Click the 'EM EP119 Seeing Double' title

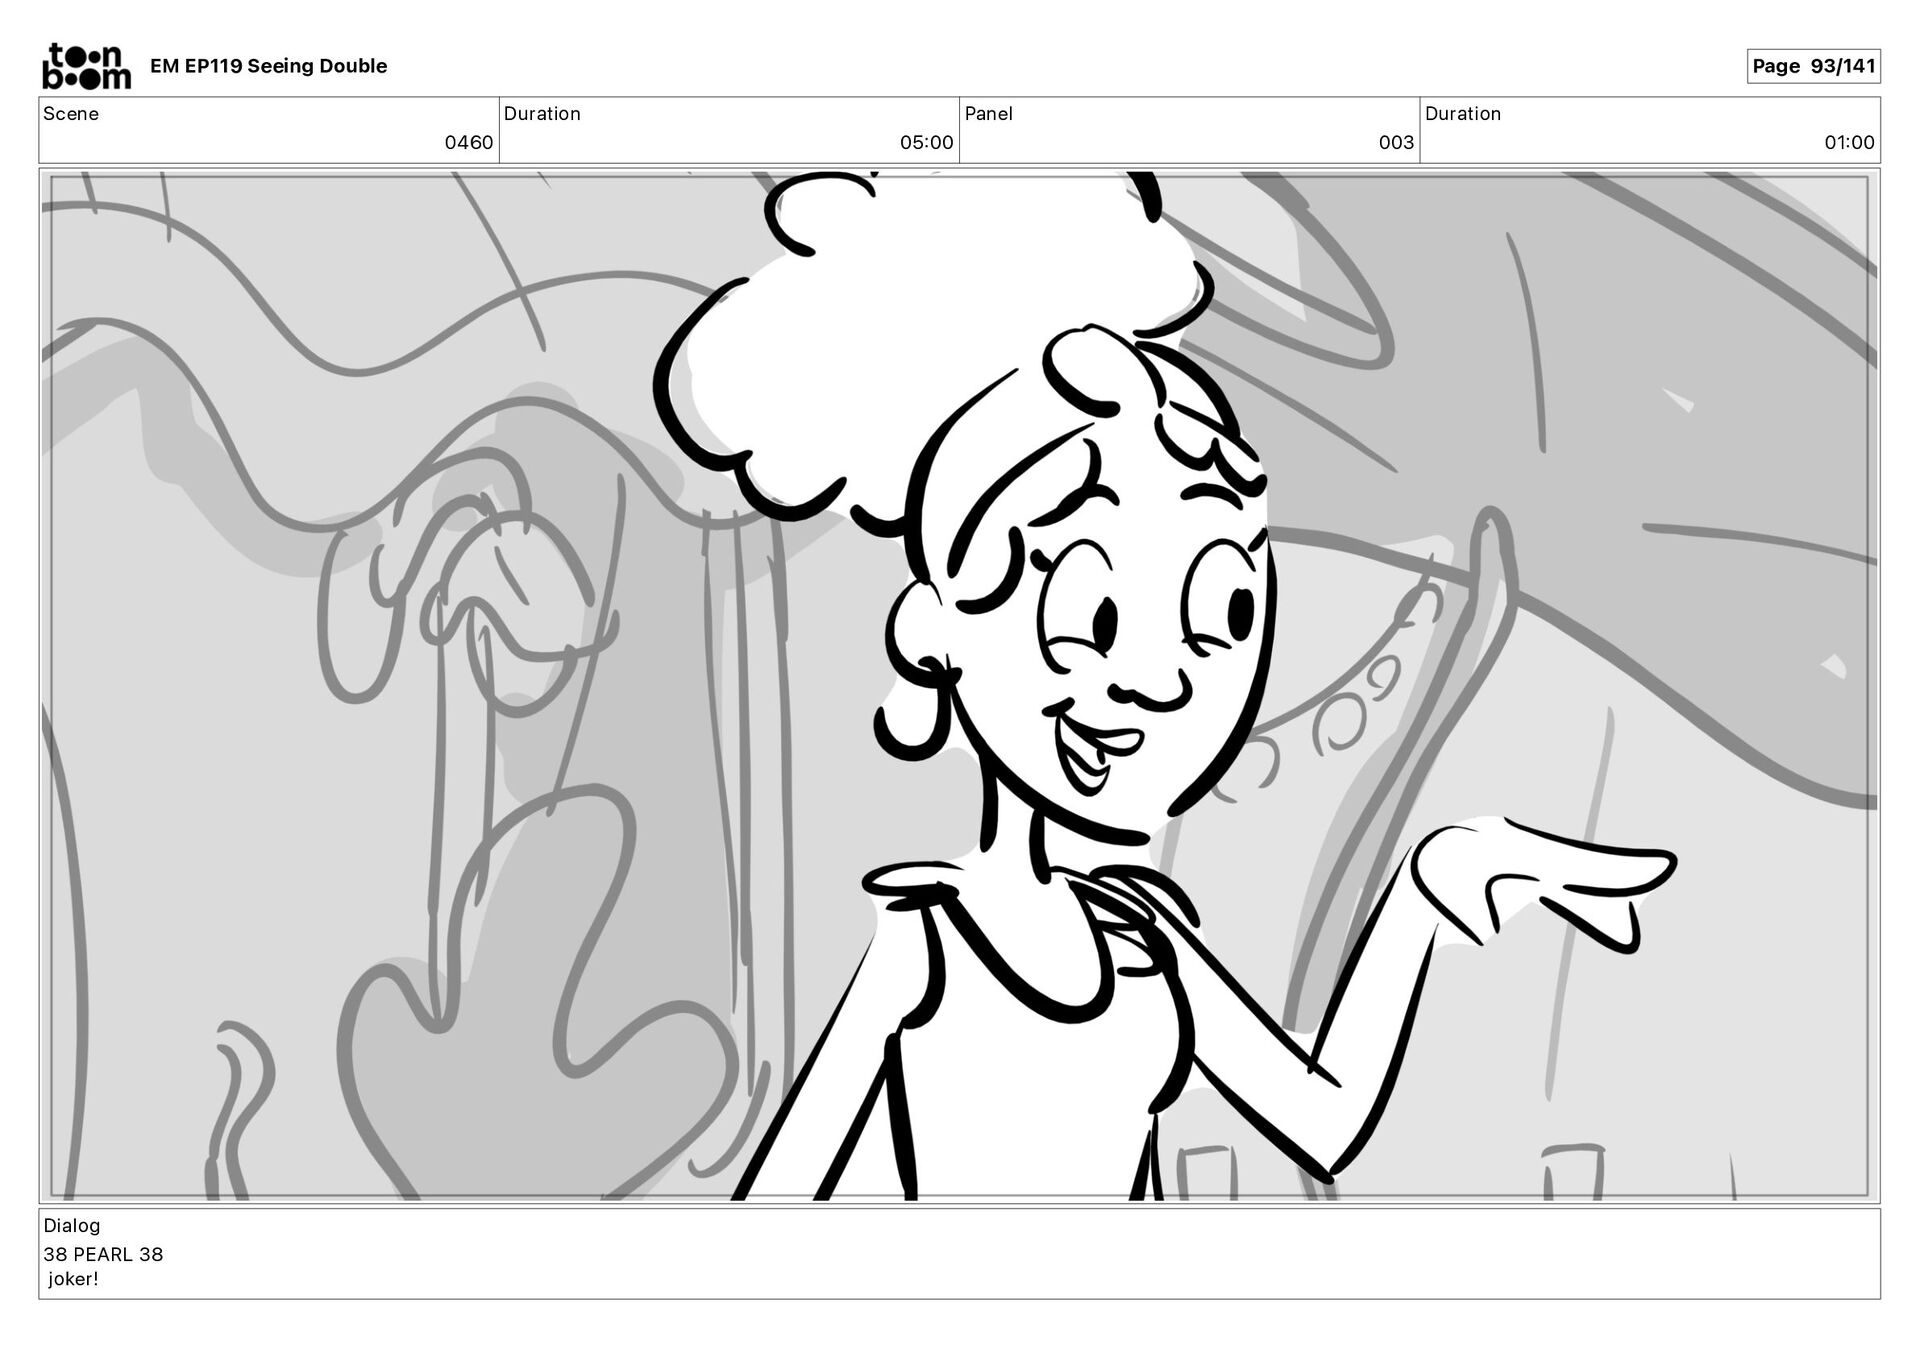[268, 66]
